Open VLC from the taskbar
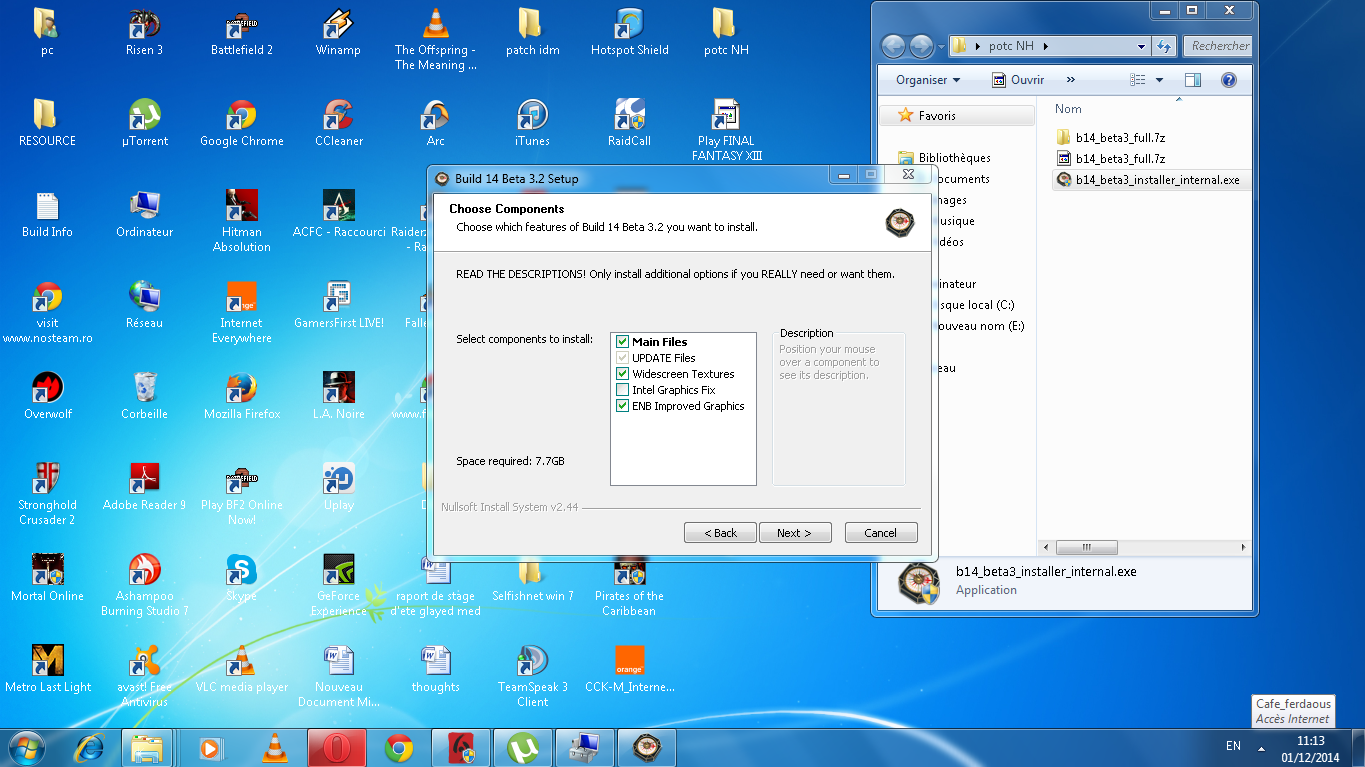The height and width of the screenshot is (767, 1365). coord(273,747)
